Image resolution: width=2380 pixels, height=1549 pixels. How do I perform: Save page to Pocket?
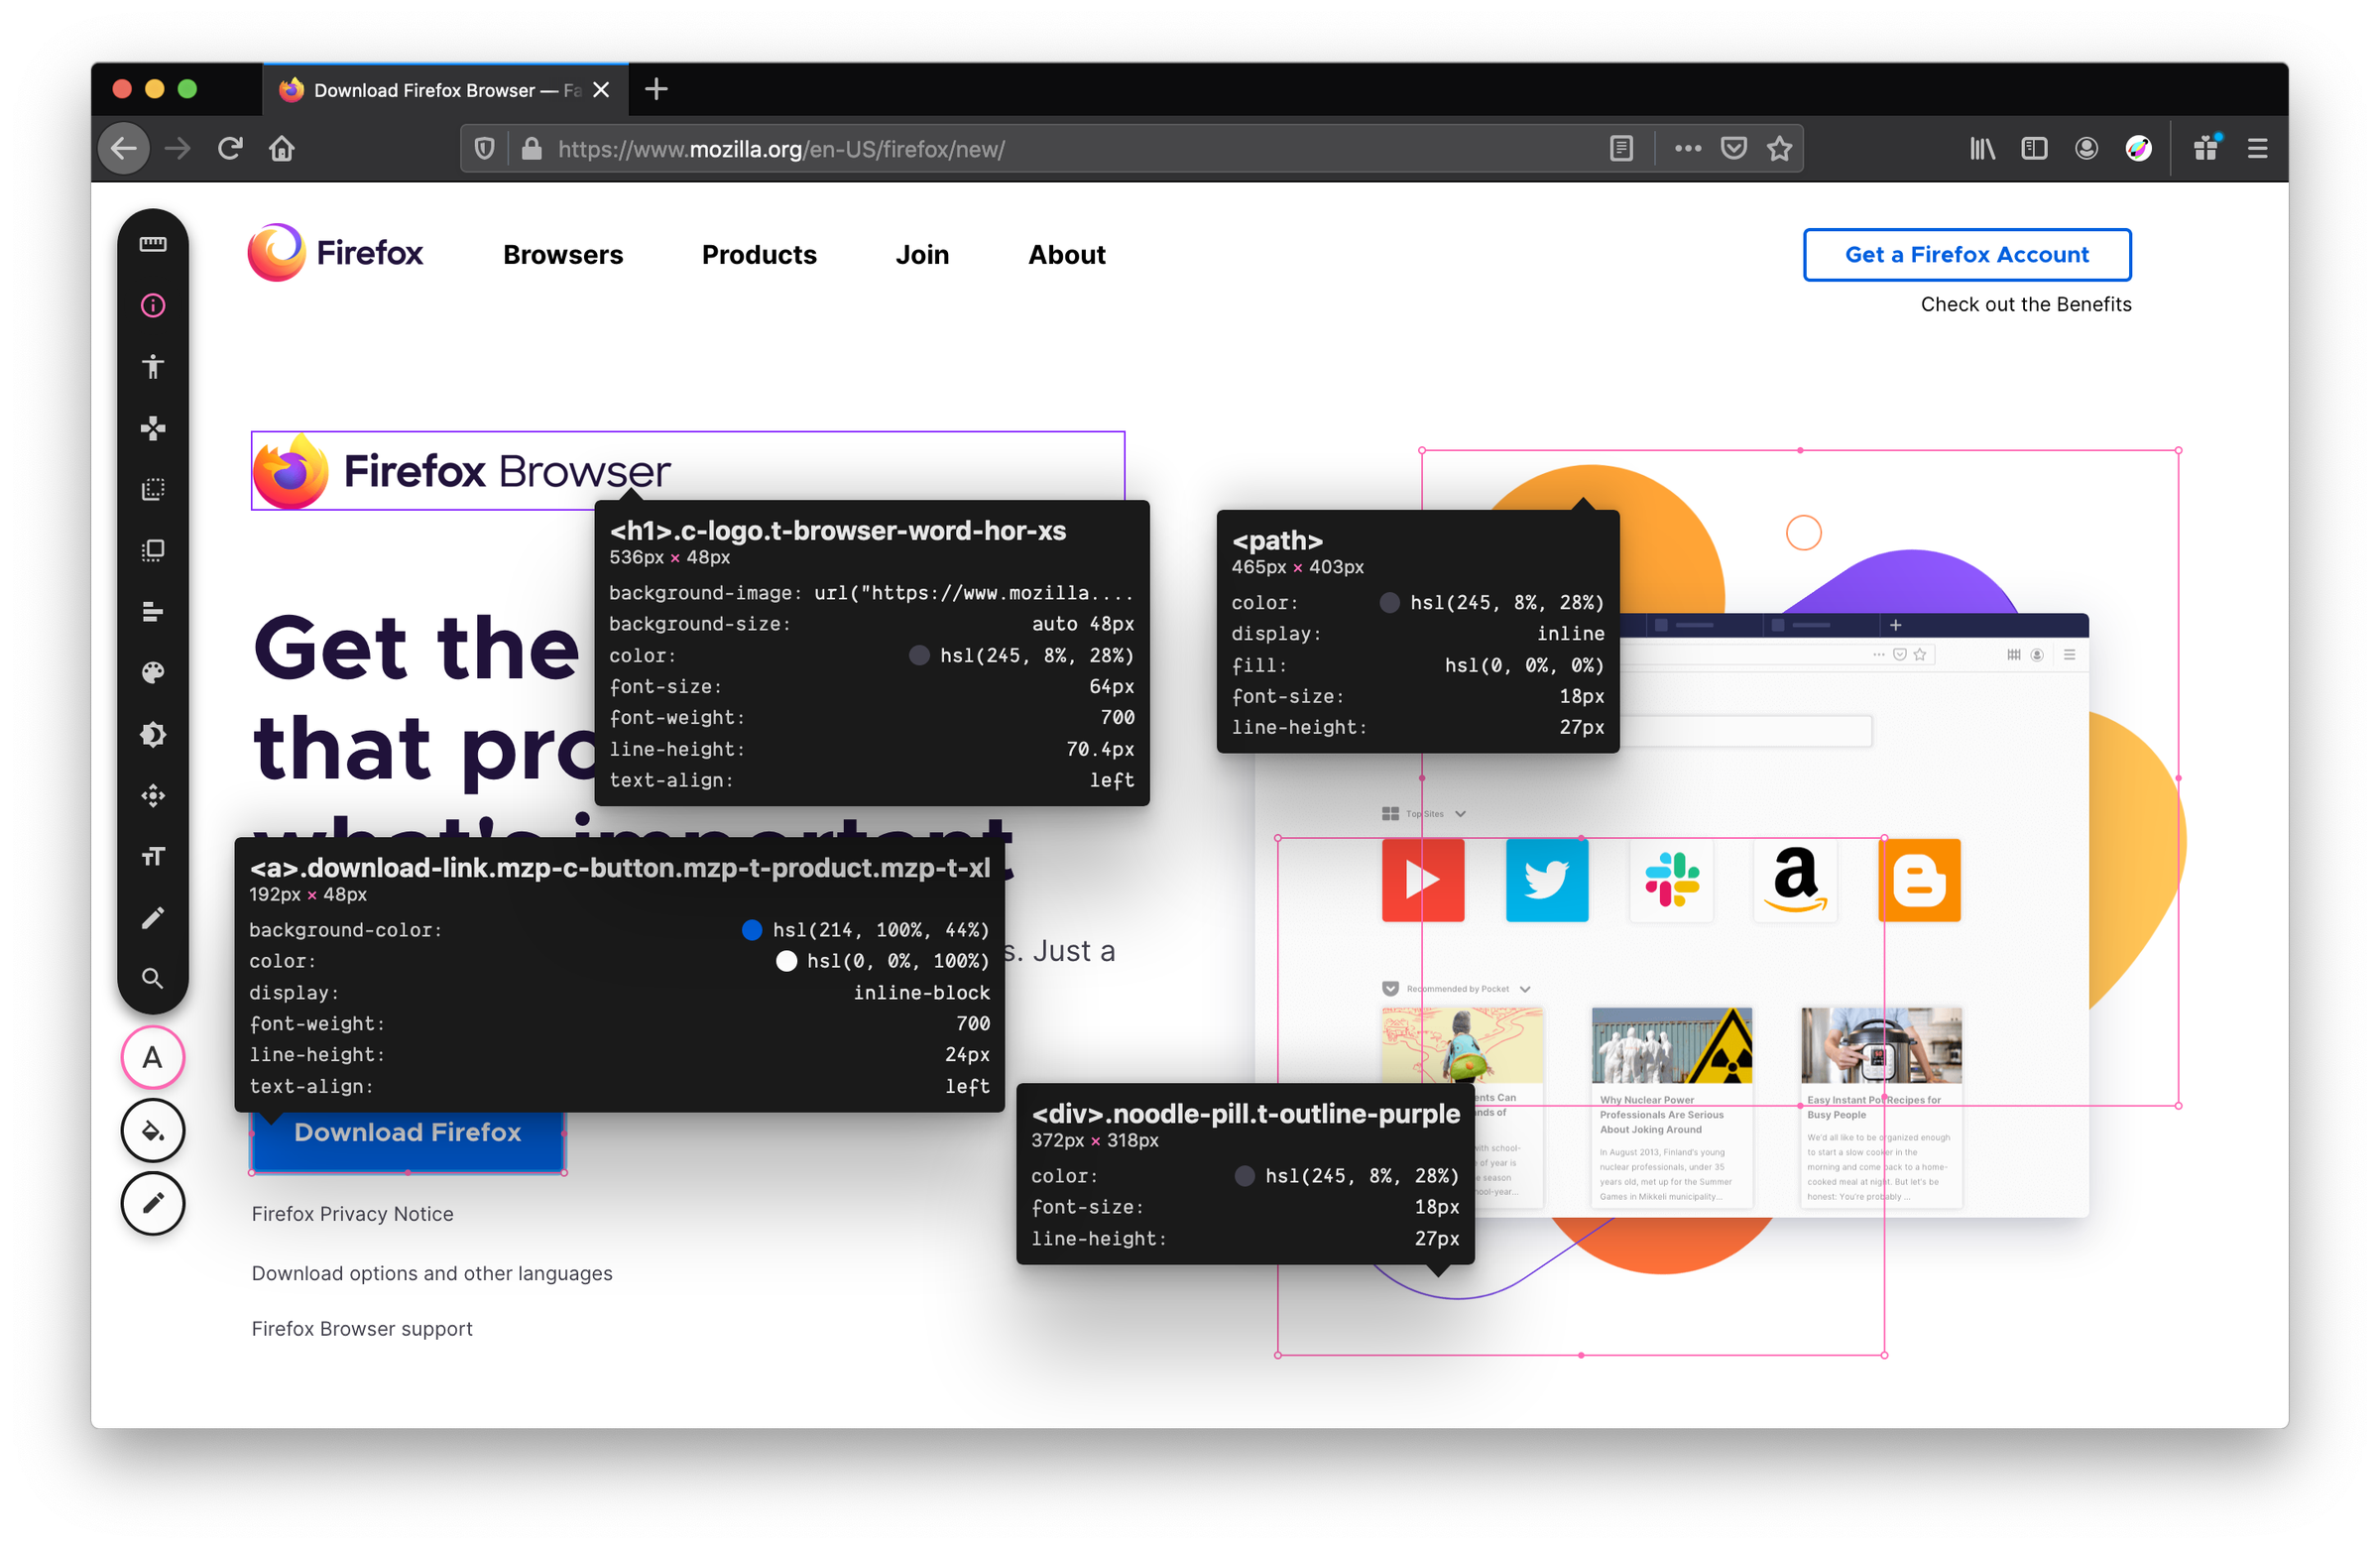(x=1734, y=149)
